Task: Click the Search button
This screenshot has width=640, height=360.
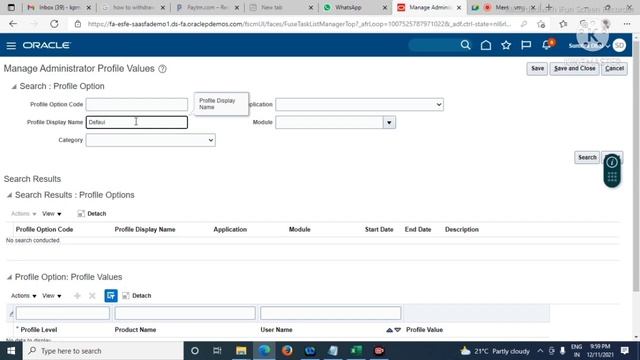Action: pos(587,158)
